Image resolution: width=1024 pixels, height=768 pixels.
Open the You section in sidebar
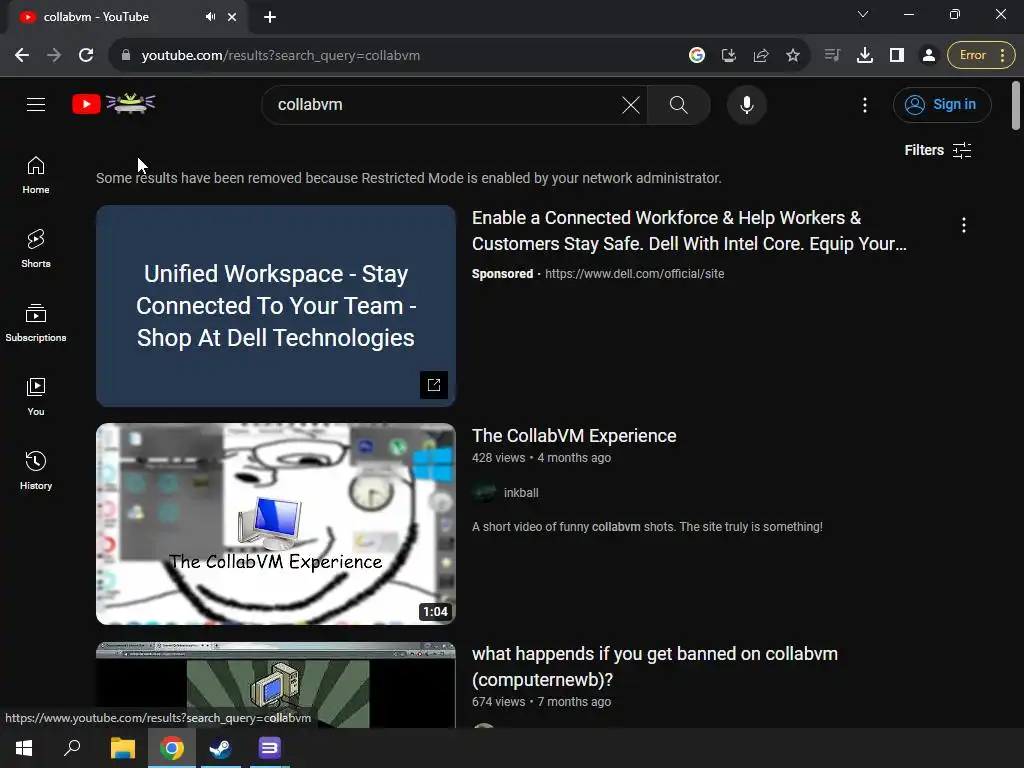point(36,396)
